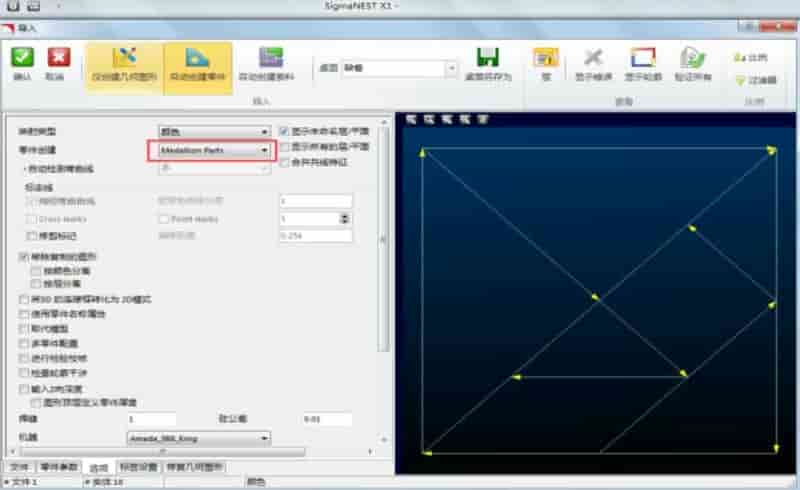
Task: Click the grey X show-errors icon
Action: [x=593, y=58]
